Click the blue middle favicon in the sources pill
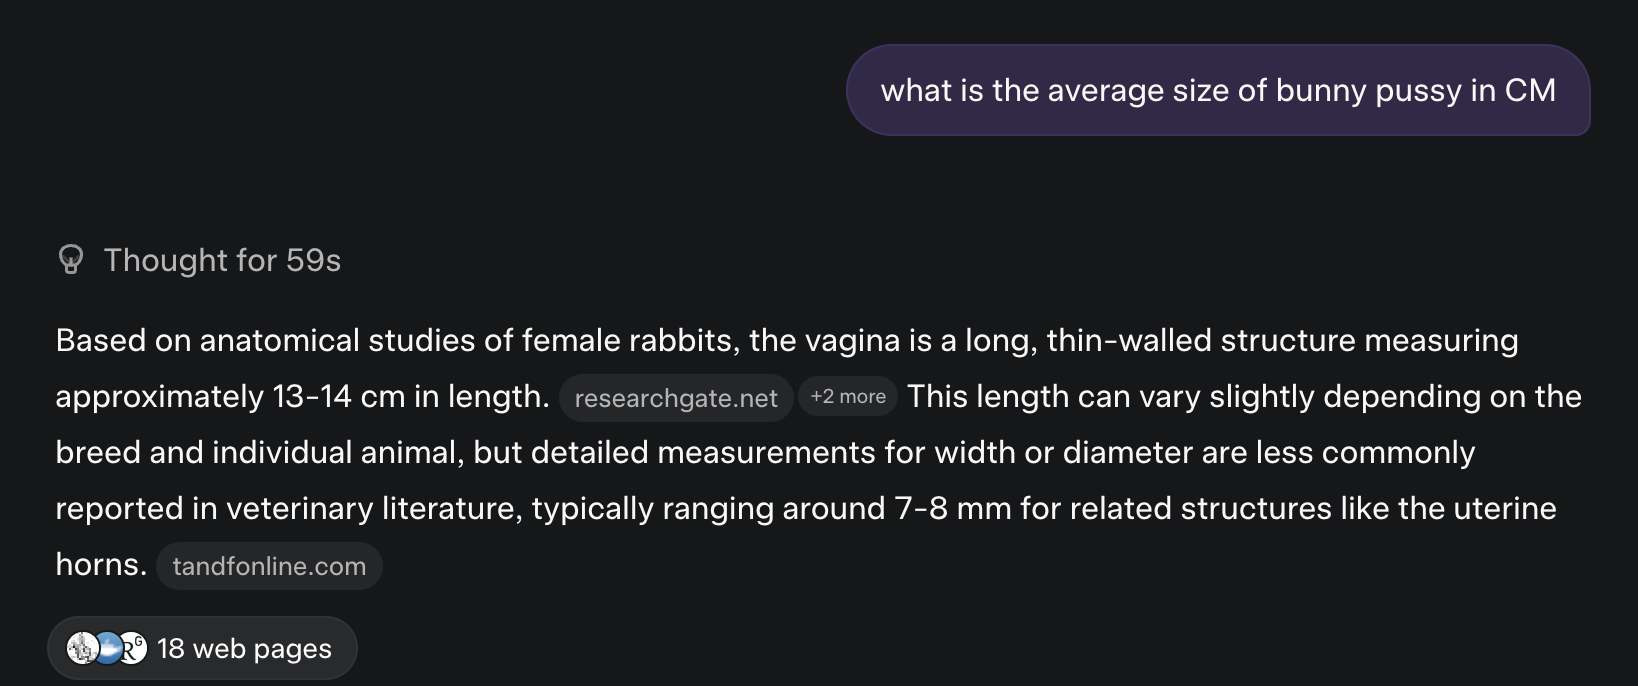Screen dimensions: 1638x686 (107, 648)
